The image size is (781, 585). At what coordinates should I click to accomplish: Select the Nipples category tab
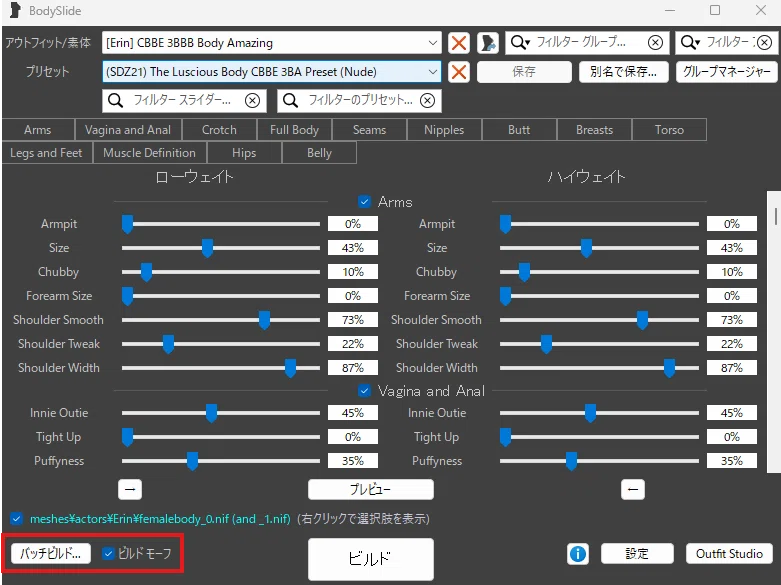(x=444, y=130)
